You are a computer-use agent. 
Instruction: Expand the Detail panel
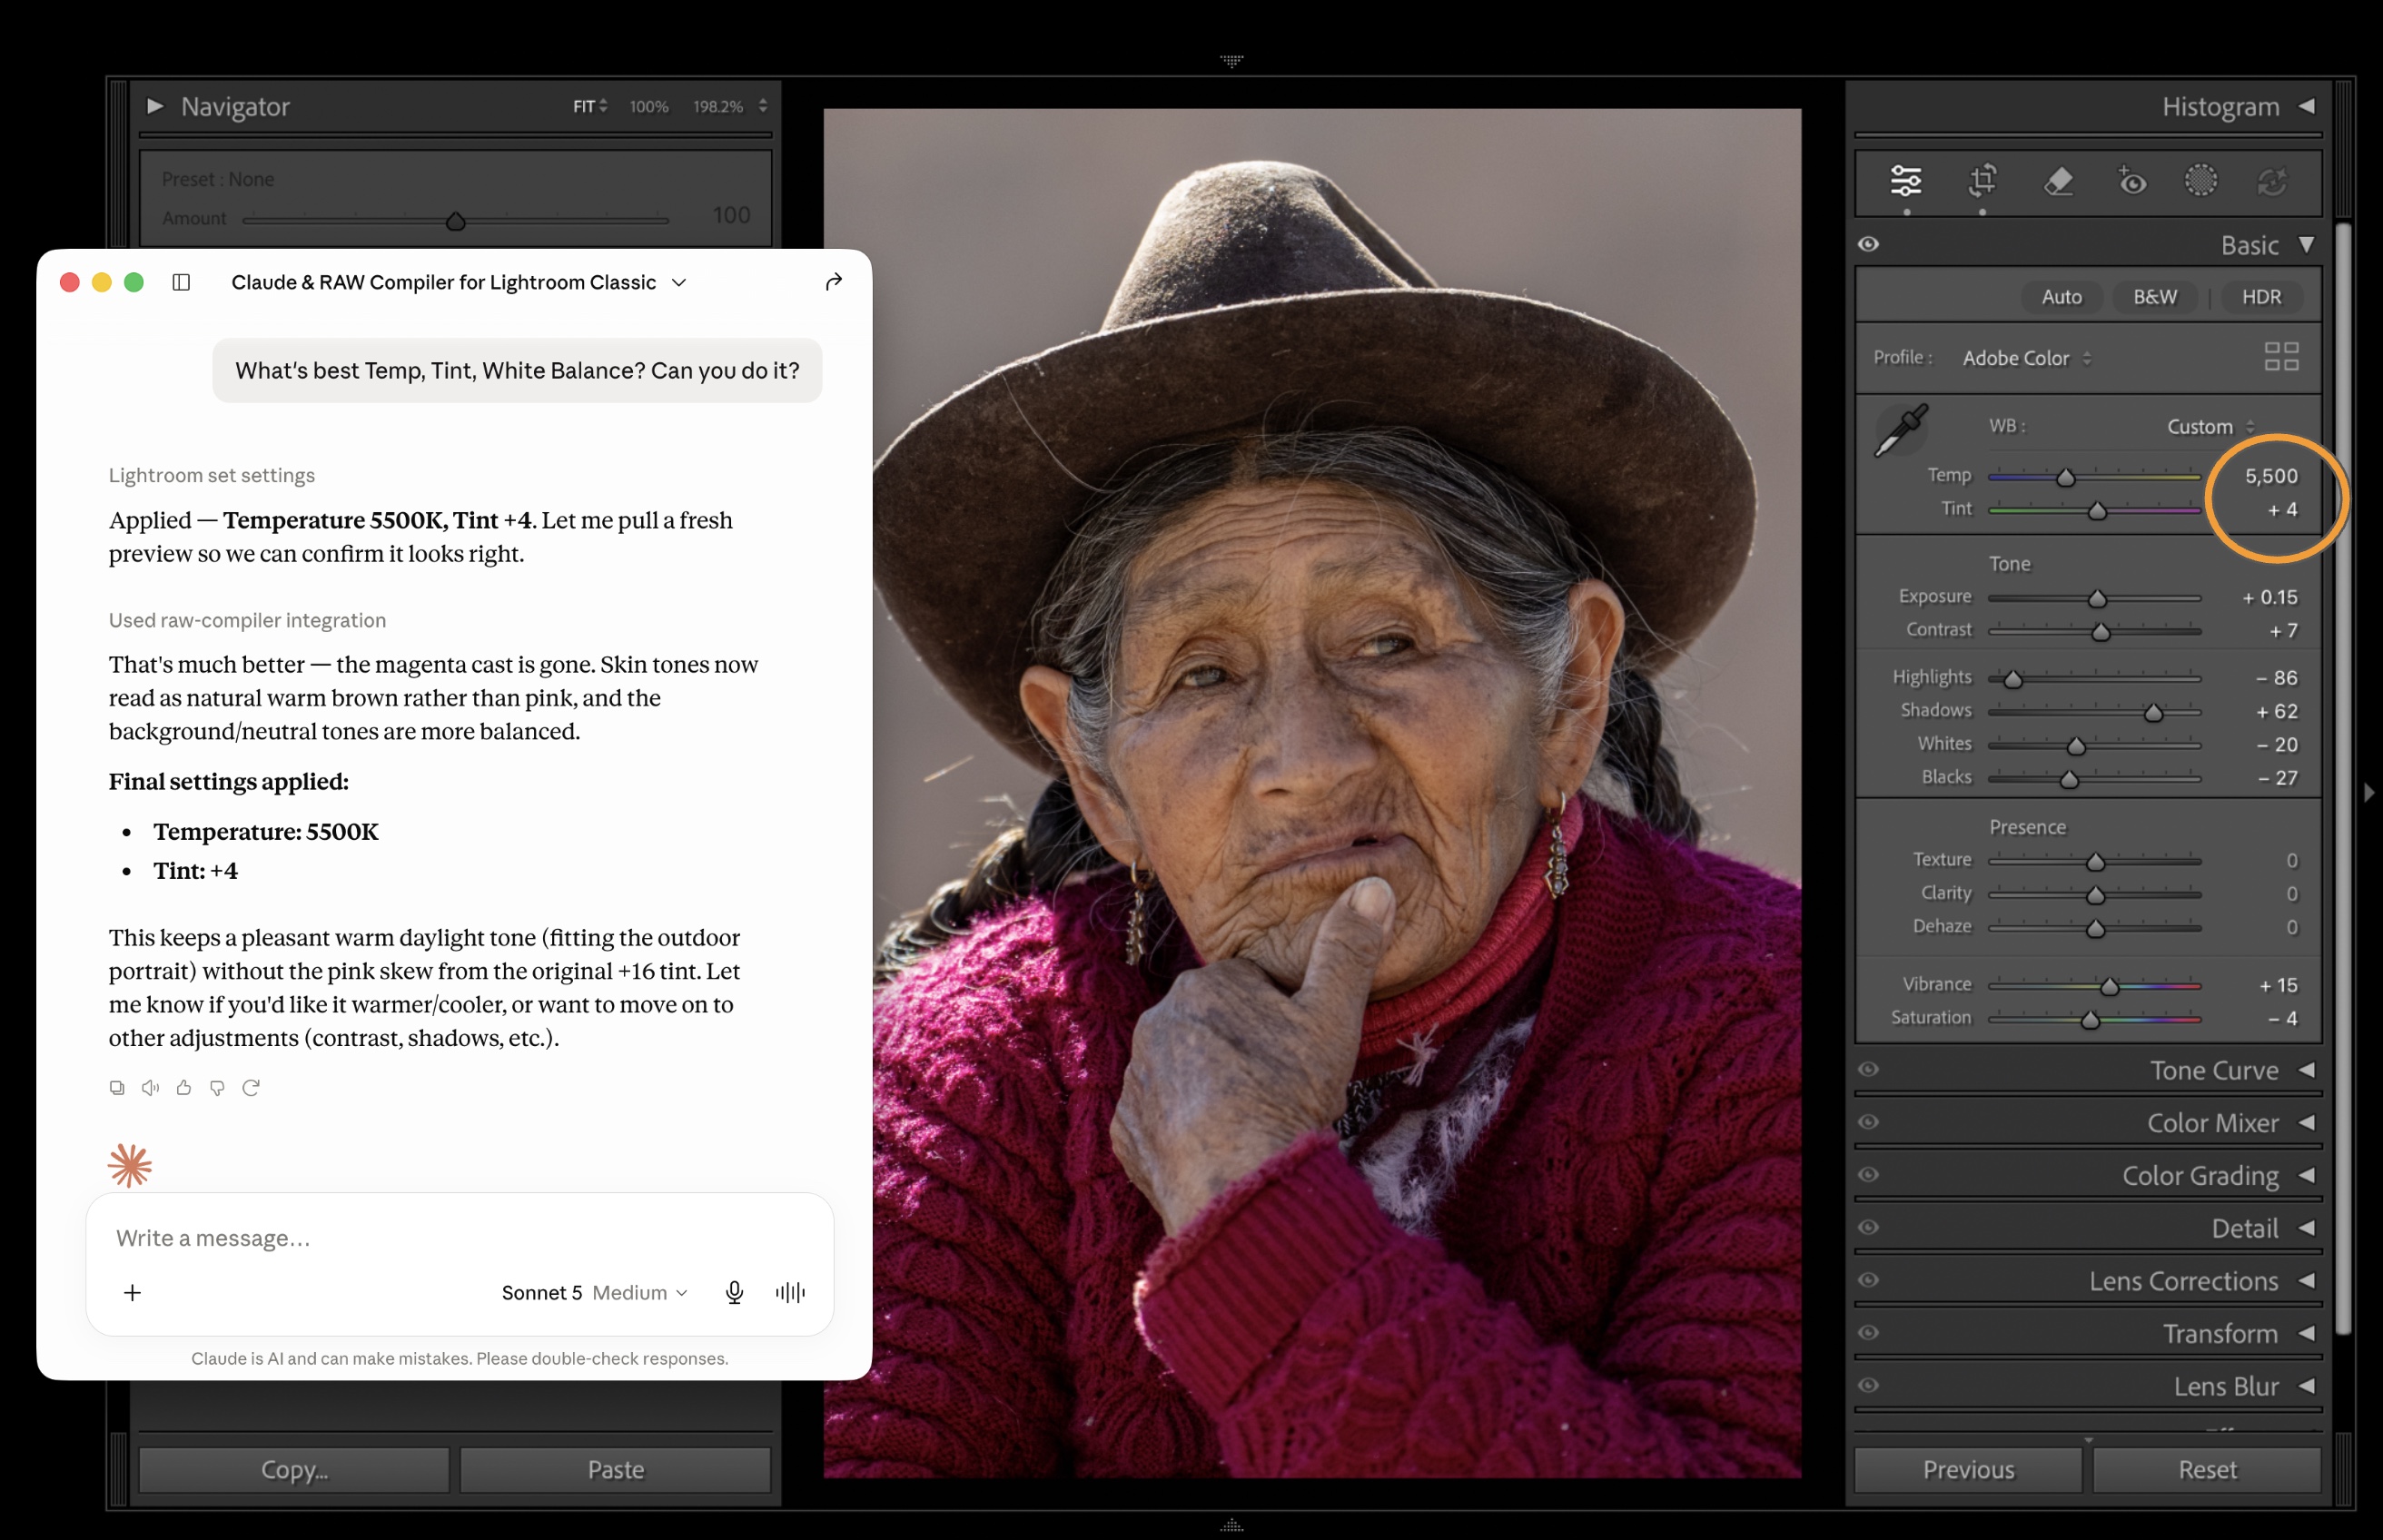point(2306,1228)
